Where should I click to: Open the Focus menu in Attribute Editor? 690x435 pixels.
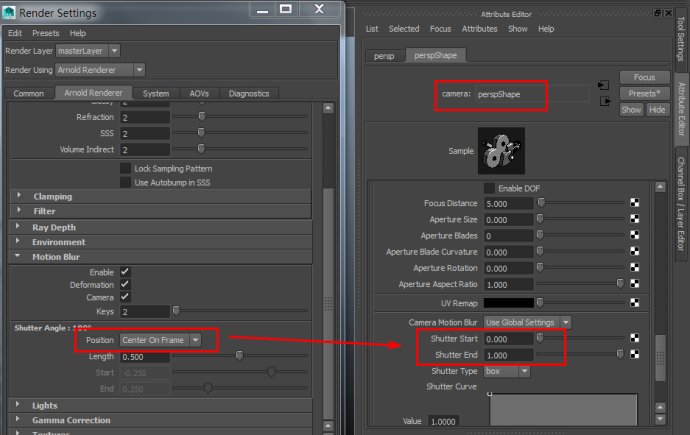pyautogui.click(x=440, y=29)
